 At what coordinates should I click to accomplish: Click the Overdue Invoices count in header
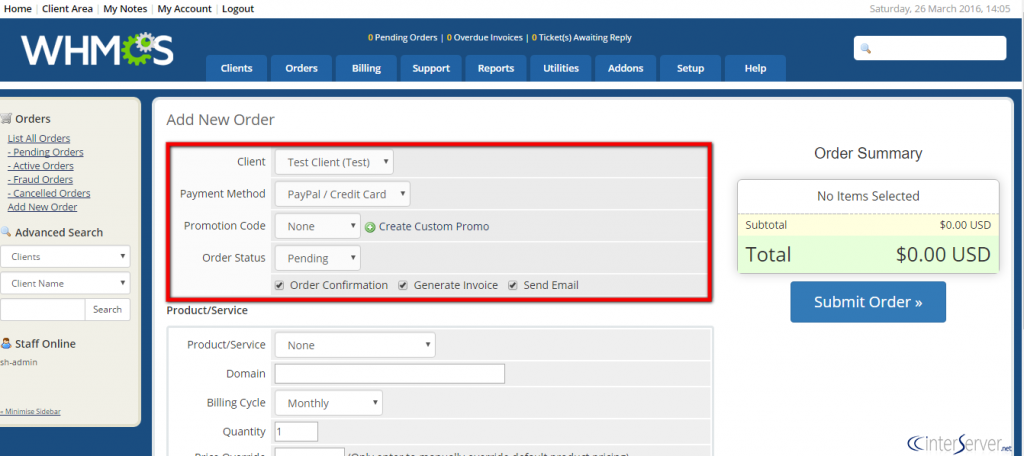[485, 38]
